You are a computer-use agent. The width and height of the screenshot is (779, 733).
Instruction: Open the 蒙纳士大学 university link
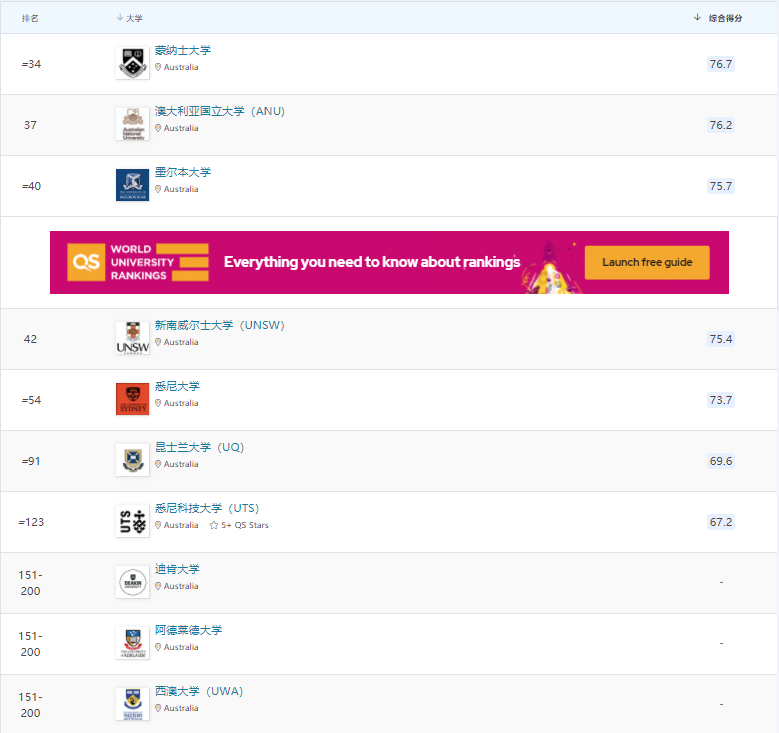(x=183, y=50)
